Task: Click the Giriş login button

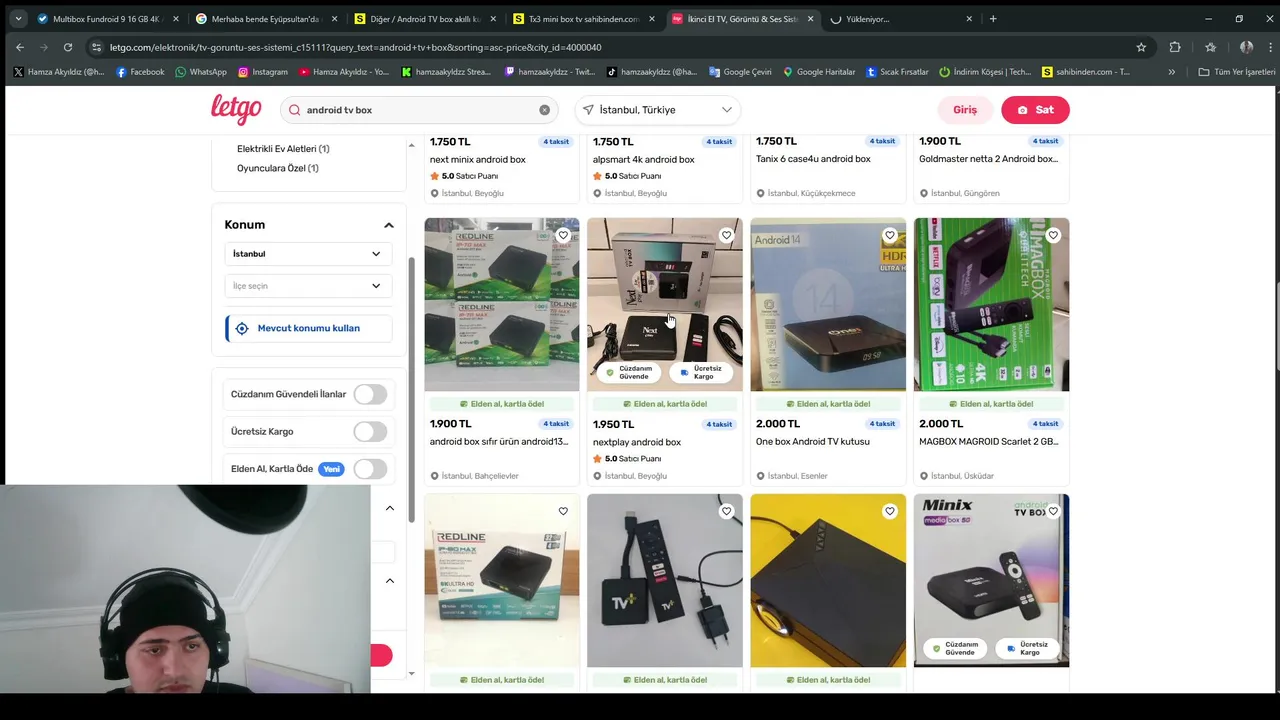Action: 964,110
